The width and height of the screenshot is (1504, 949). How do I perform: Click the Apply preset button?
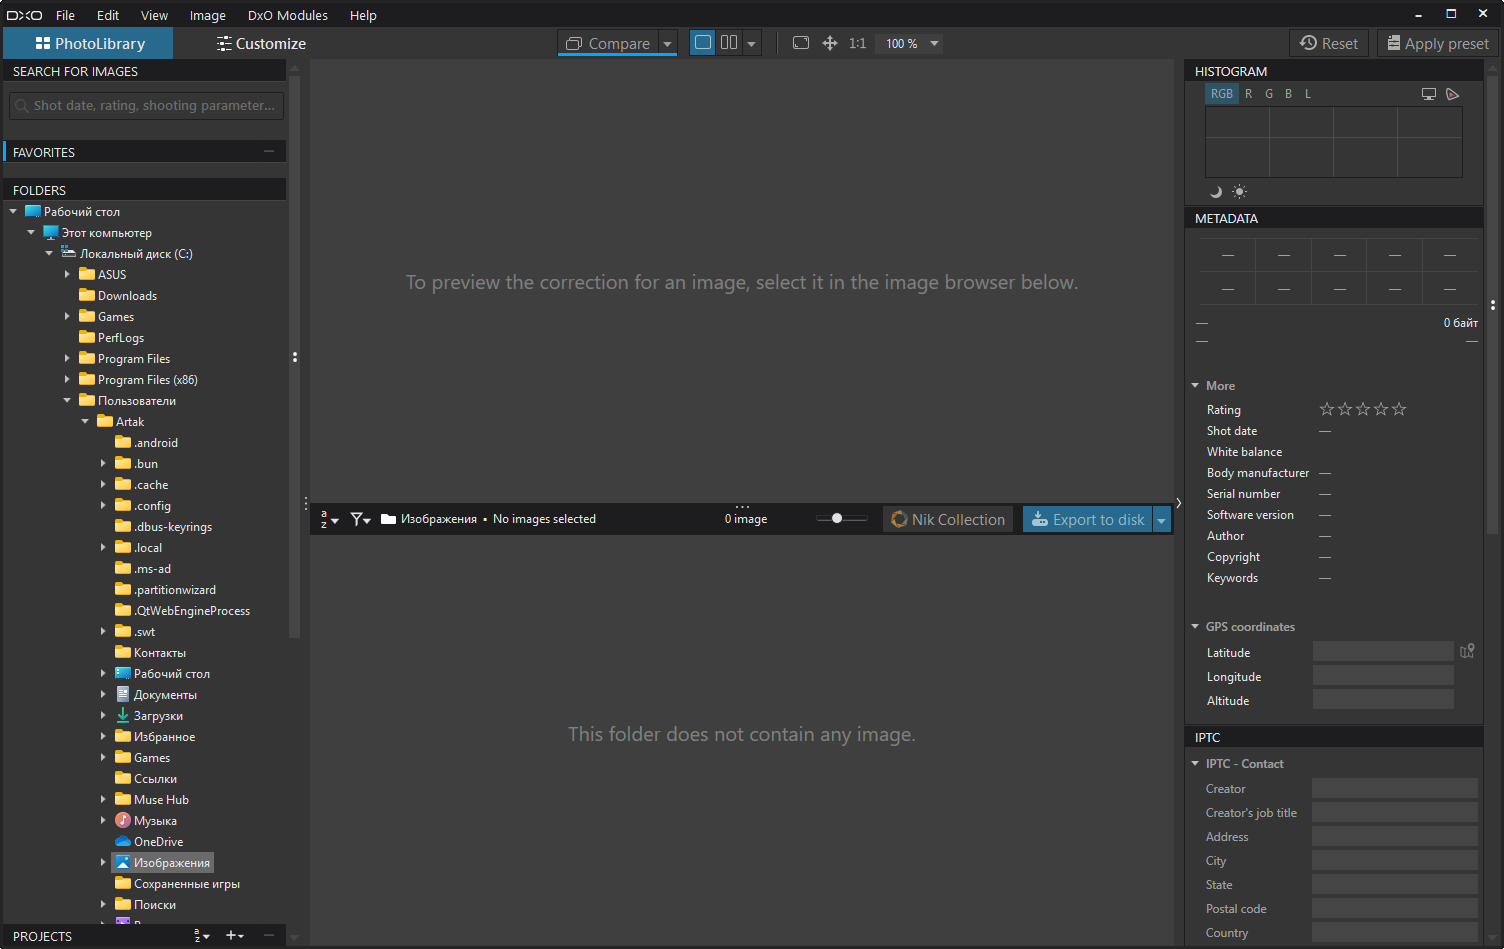coord(1437,44)
